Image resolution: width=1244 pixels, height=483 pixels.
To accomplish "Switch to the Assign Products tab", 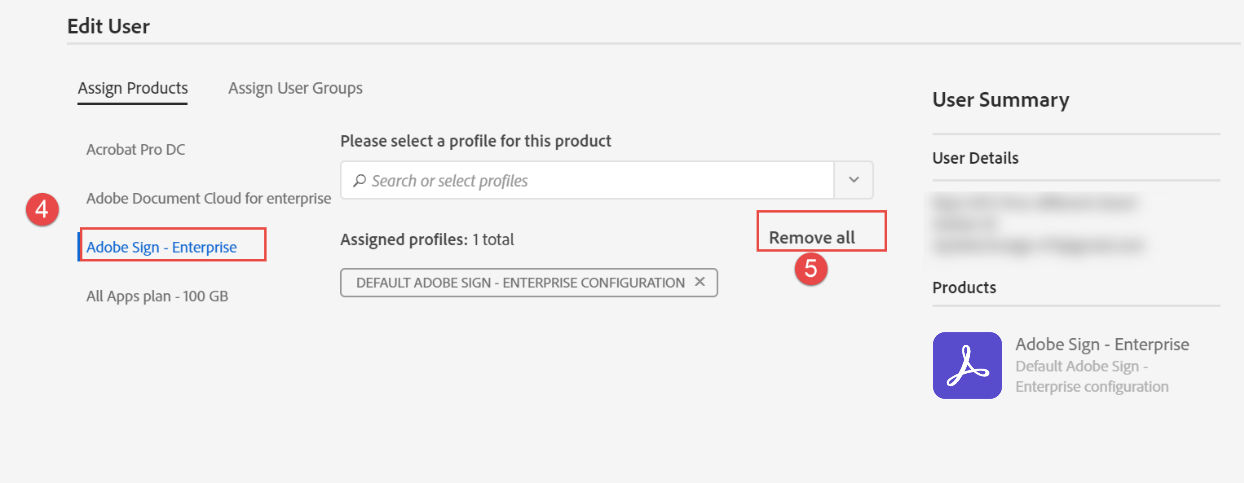I will tap(133, 88).
